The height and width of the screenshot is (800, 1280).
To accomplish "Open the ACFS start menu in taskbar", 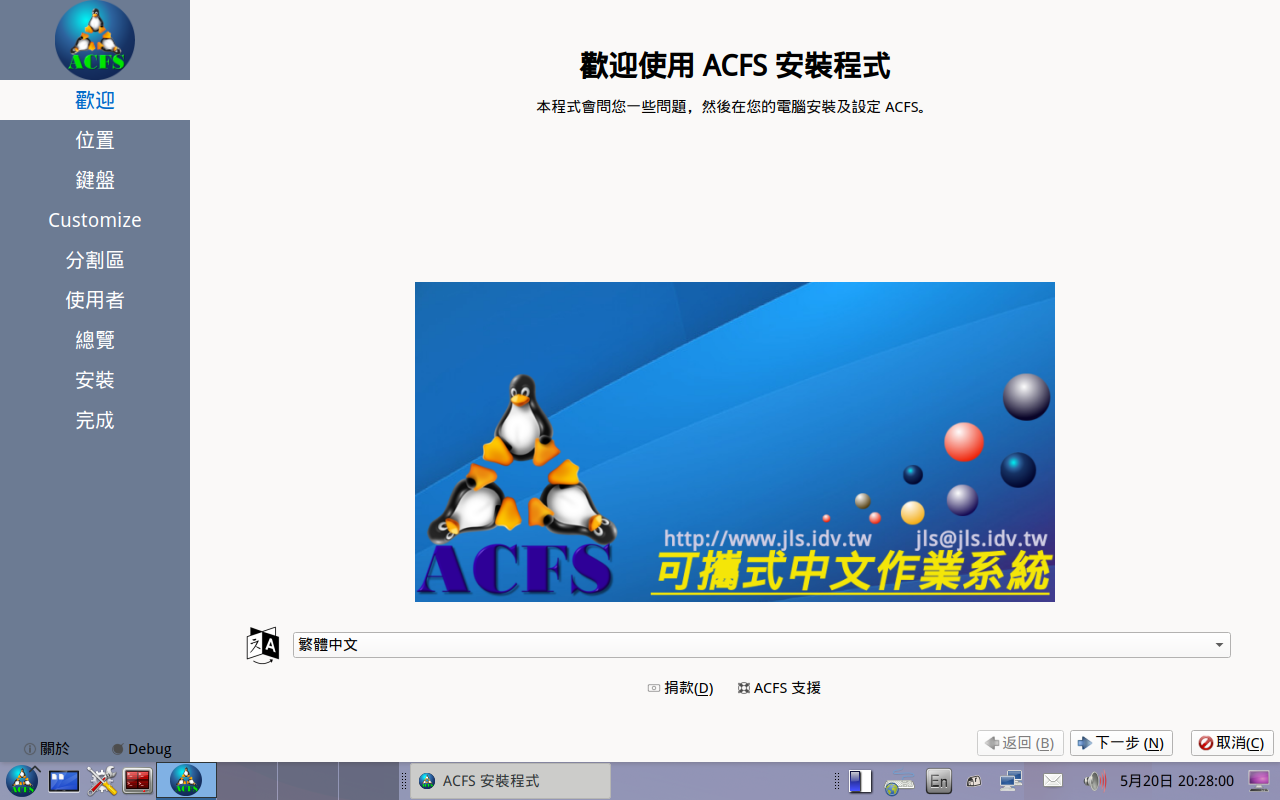I will tap(22, 781).
